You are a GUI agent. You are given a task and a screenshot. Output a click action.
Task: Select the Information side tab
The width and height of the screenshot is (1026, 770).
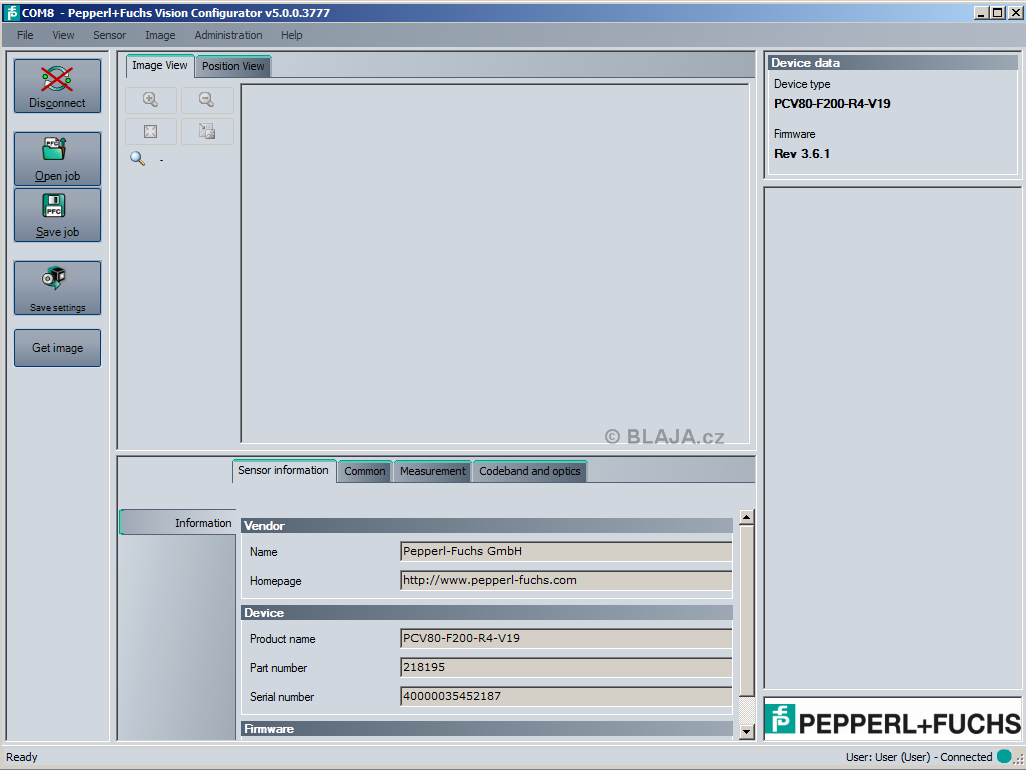(x=177, y=523)
